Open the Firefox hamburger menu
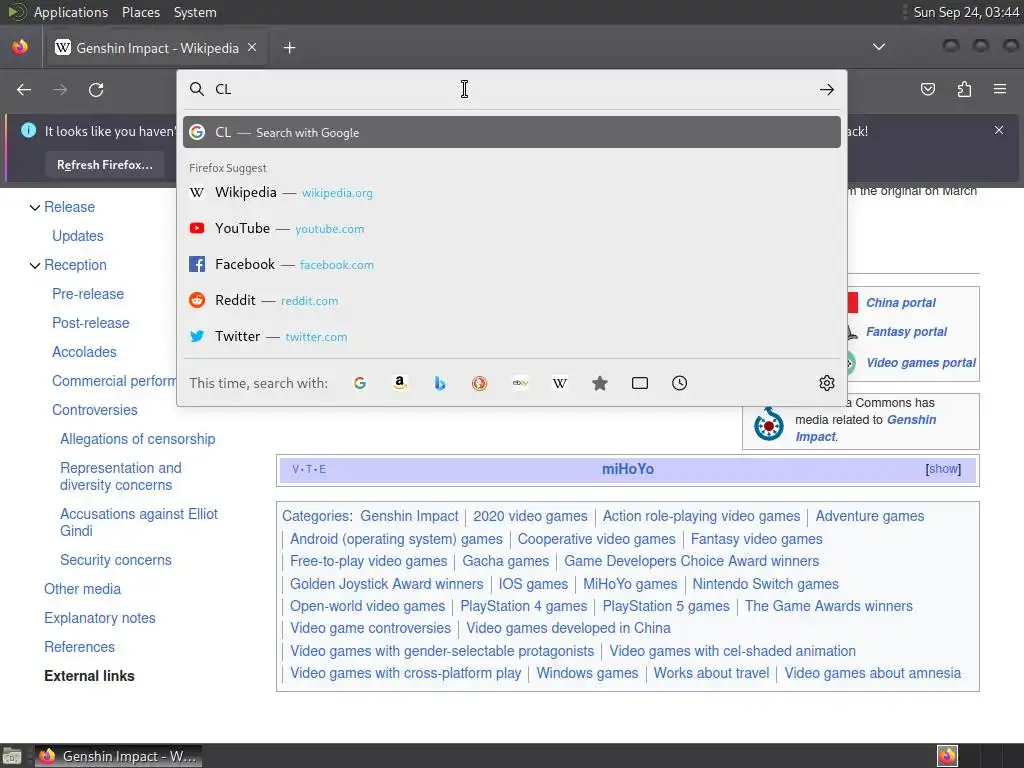This screenshot has width=1024, height=768. tap(1000, 89)
